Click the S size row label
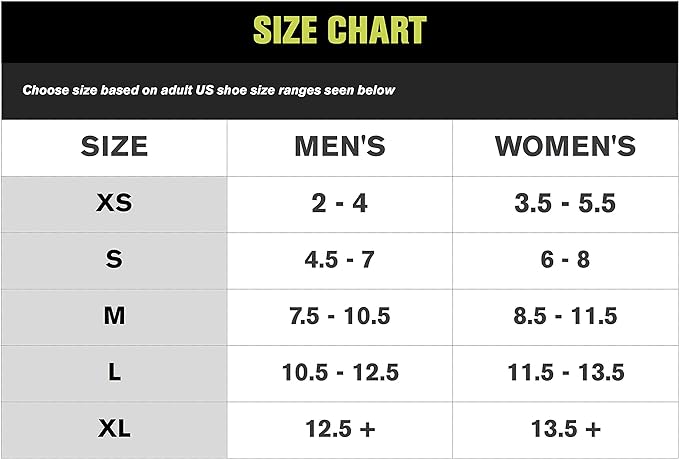Screen dimensions: 679x459 coord(114,260)
